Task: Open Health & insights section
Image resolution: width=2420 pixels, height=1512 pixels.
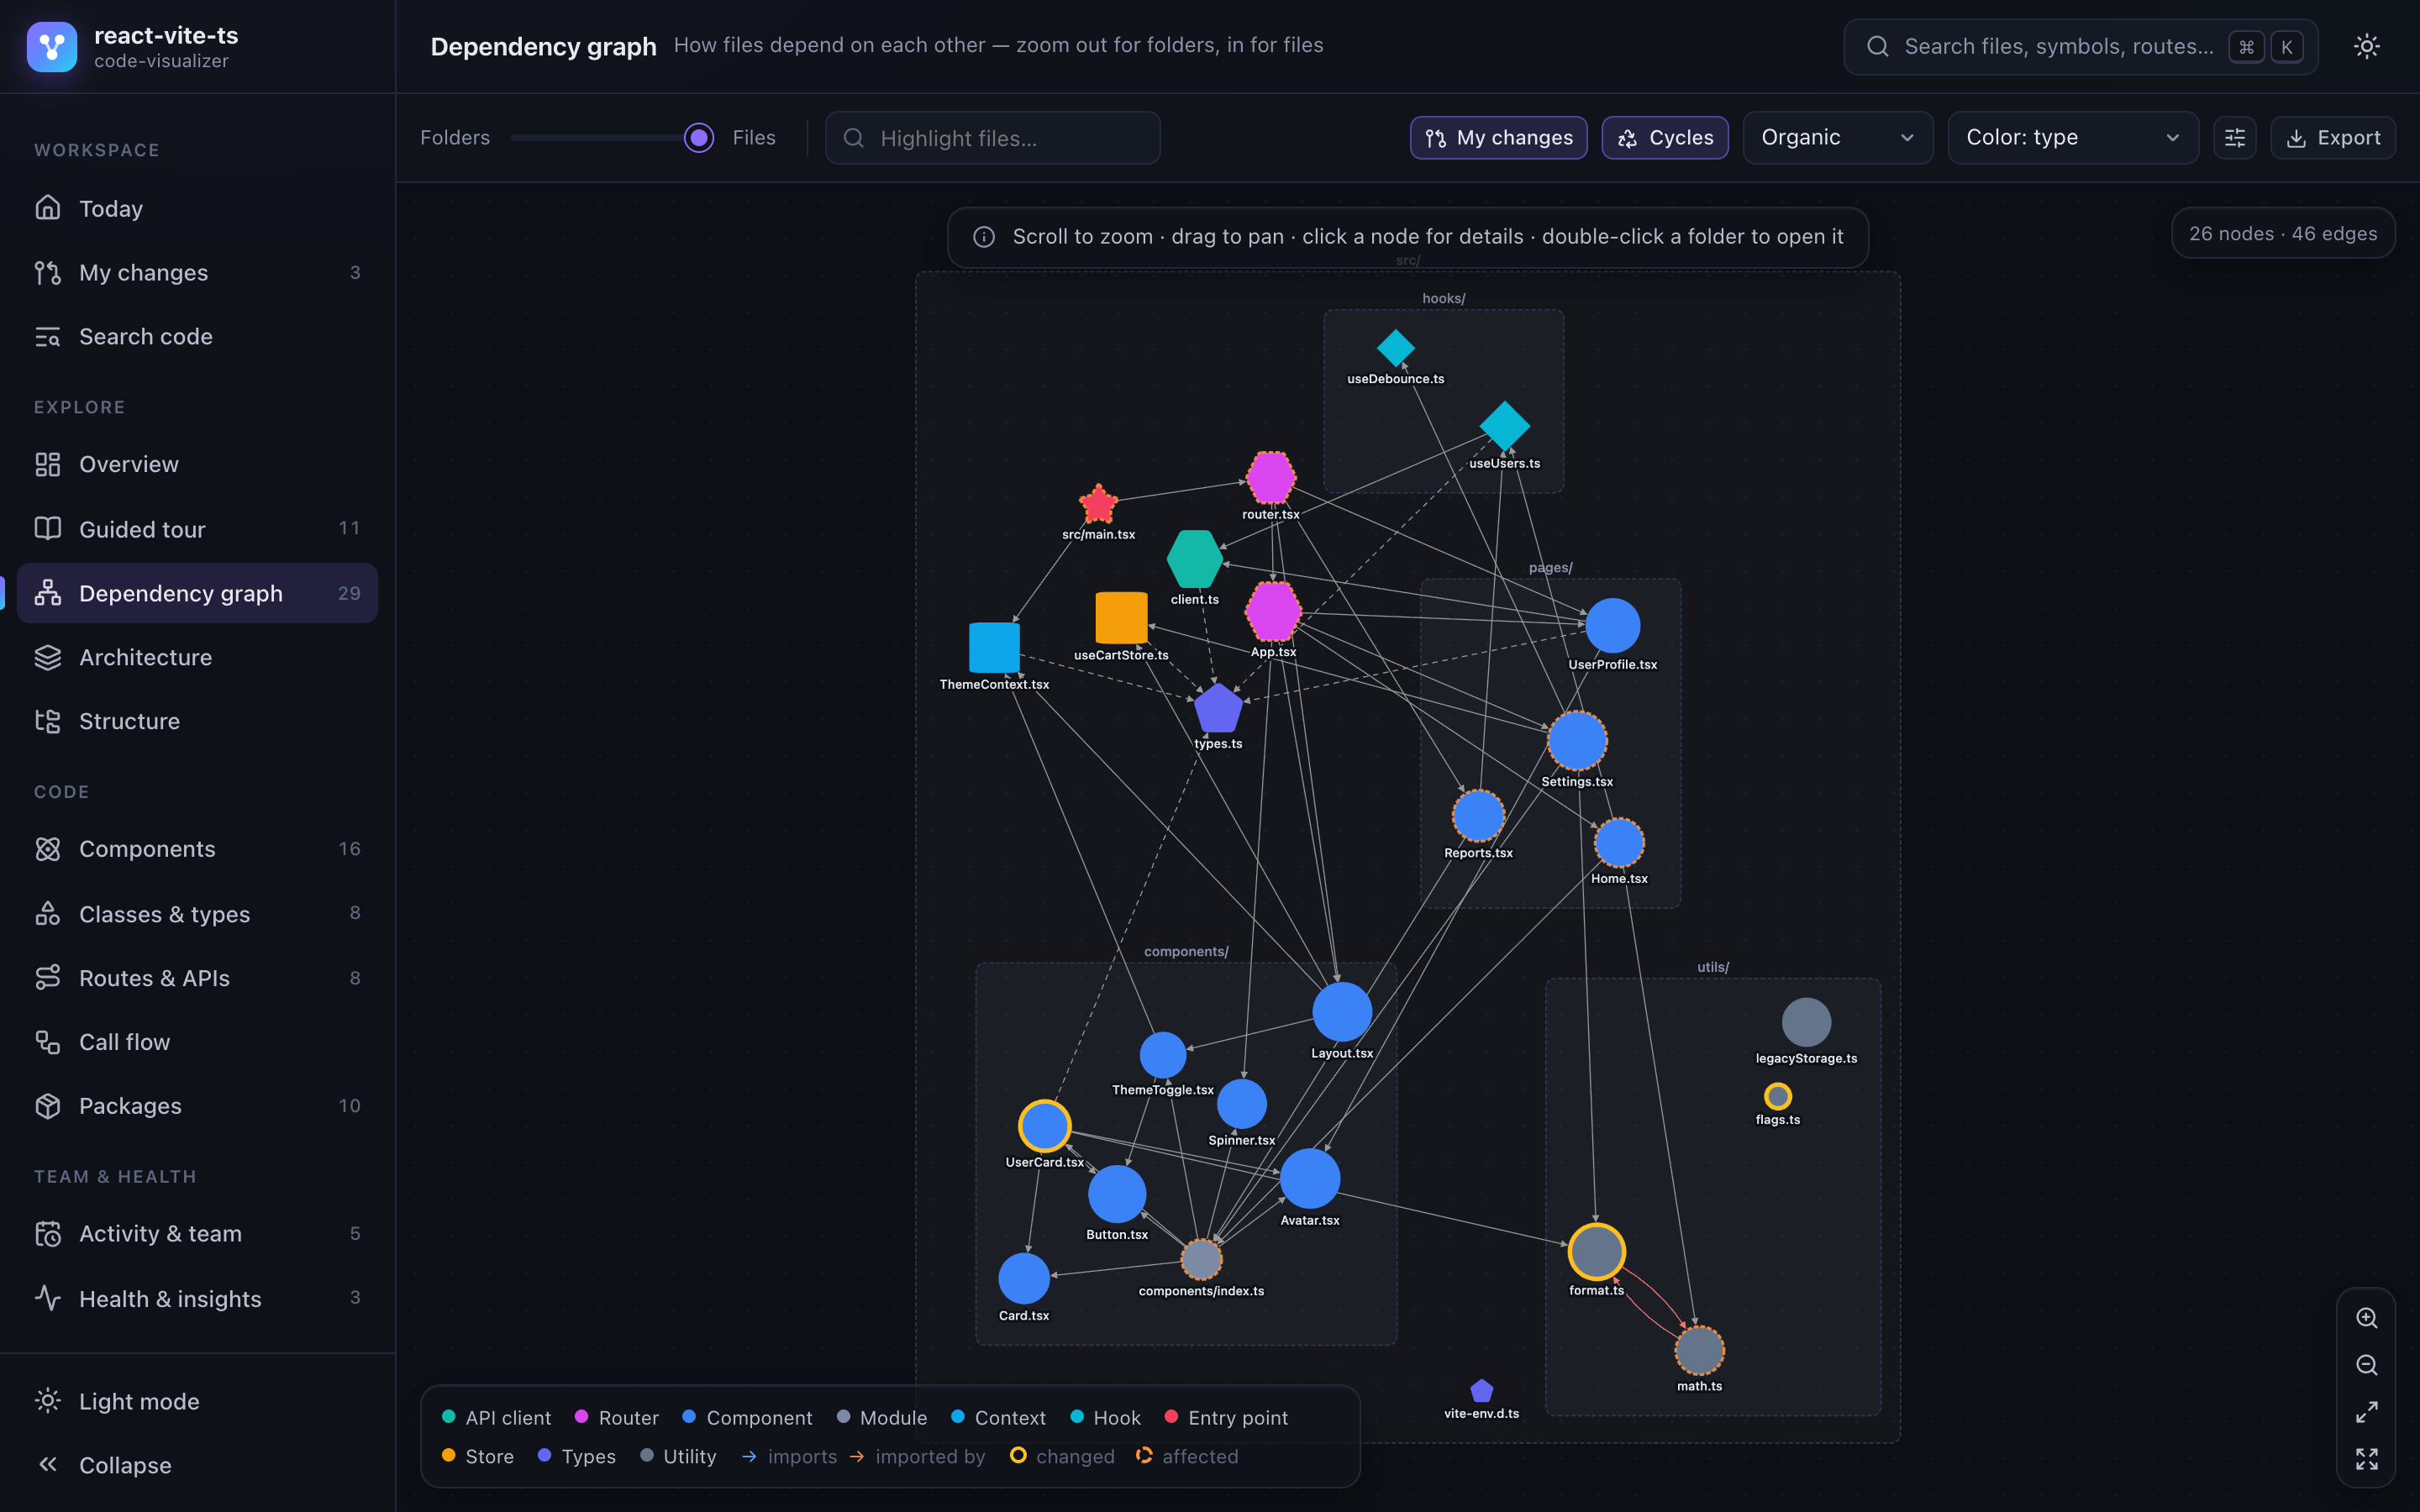Action: click(198, 1298)
